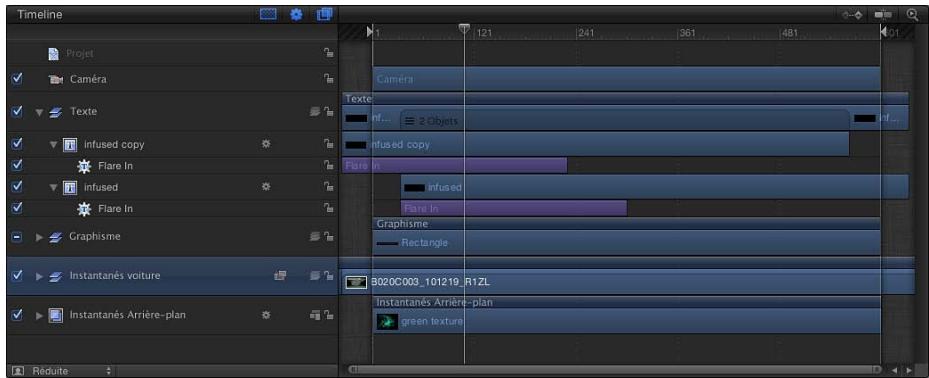Click the project in-point marker at frame 1
Image resolution: width=929 pixels, height=378 pixels.
[370, 31]
